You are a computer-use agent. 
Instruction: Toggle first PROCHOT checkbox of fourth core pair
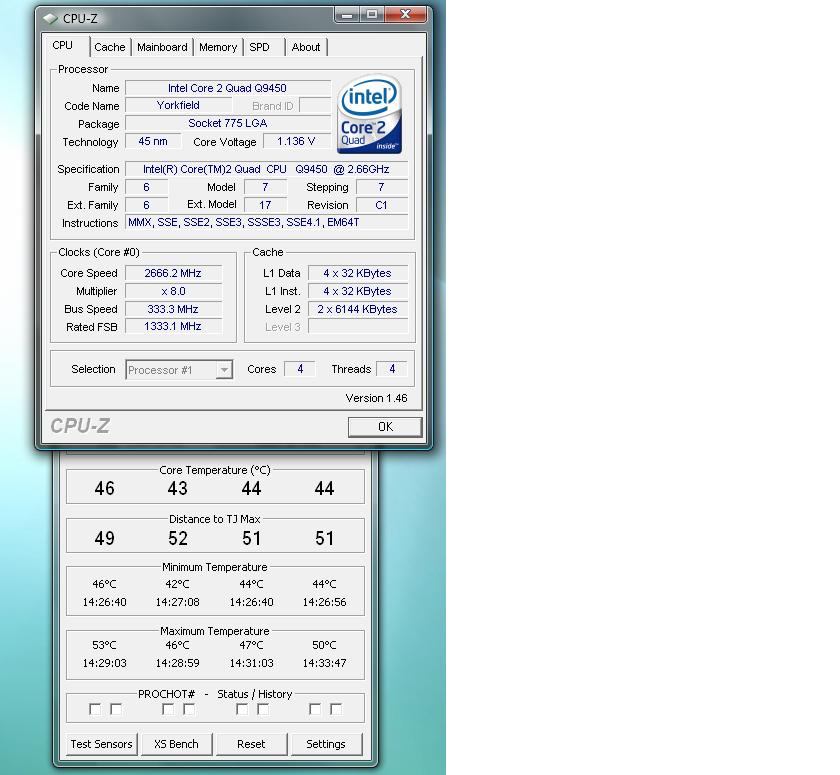[x=315, y=709]
